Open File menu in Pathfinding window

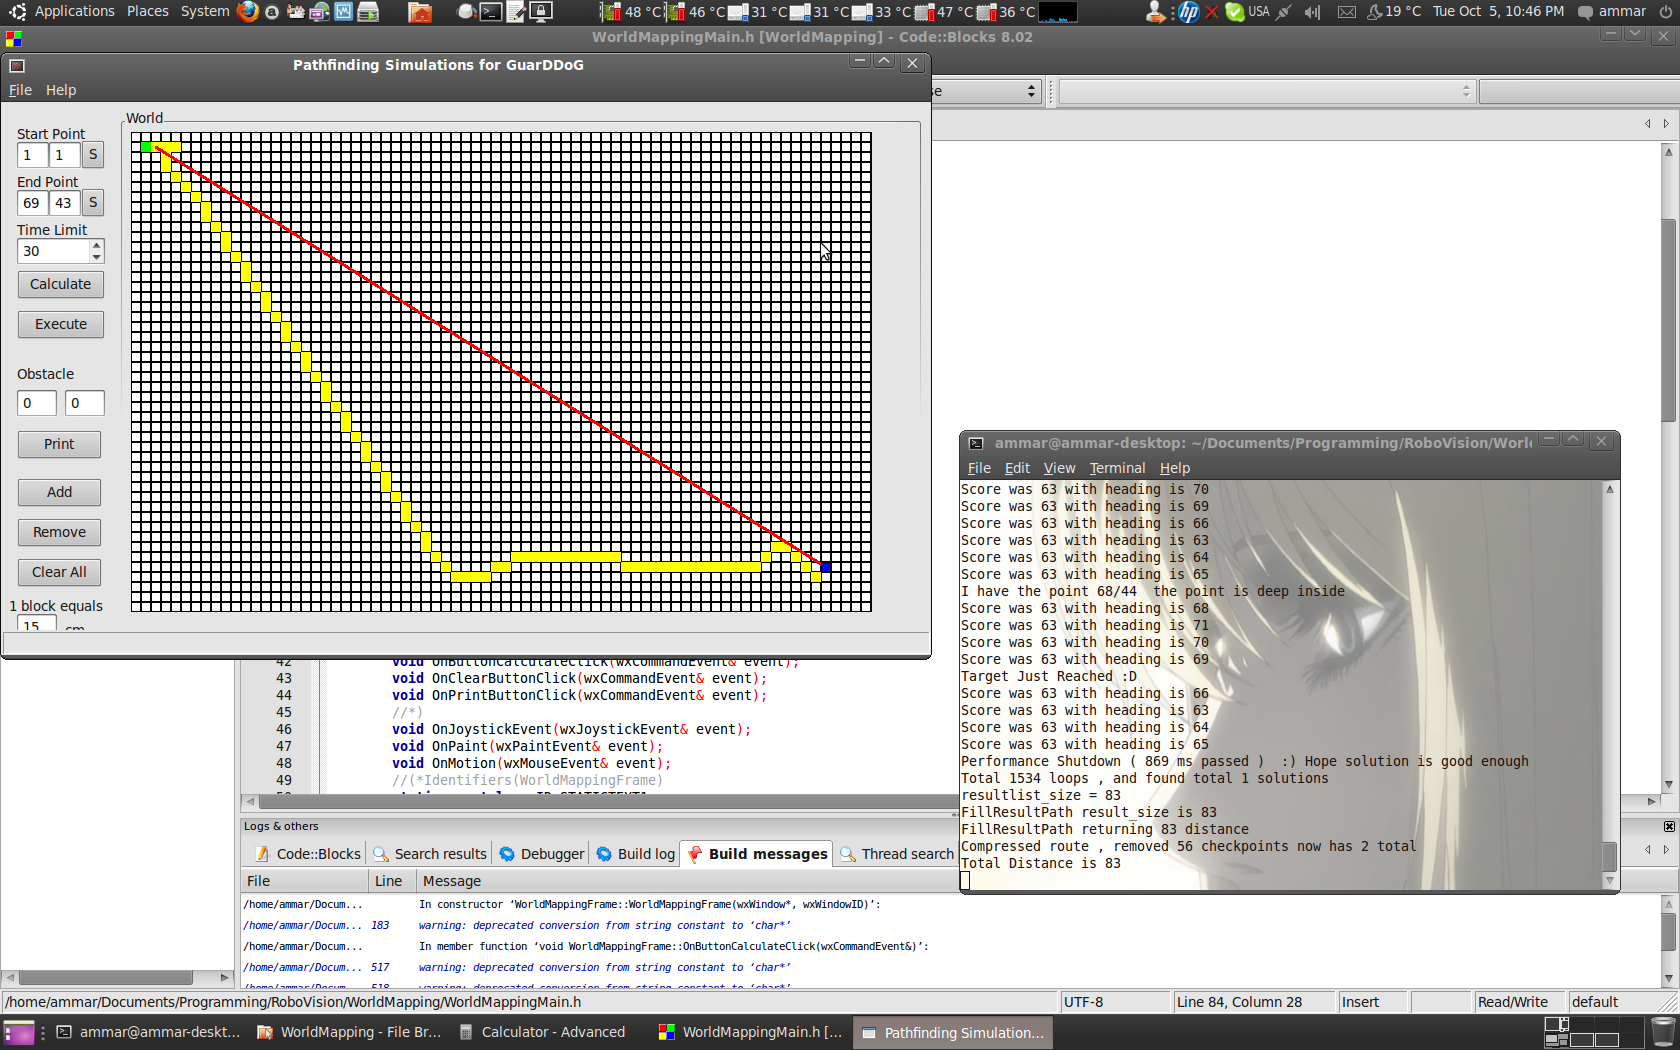pyautogui.click(x=20, y=90)
